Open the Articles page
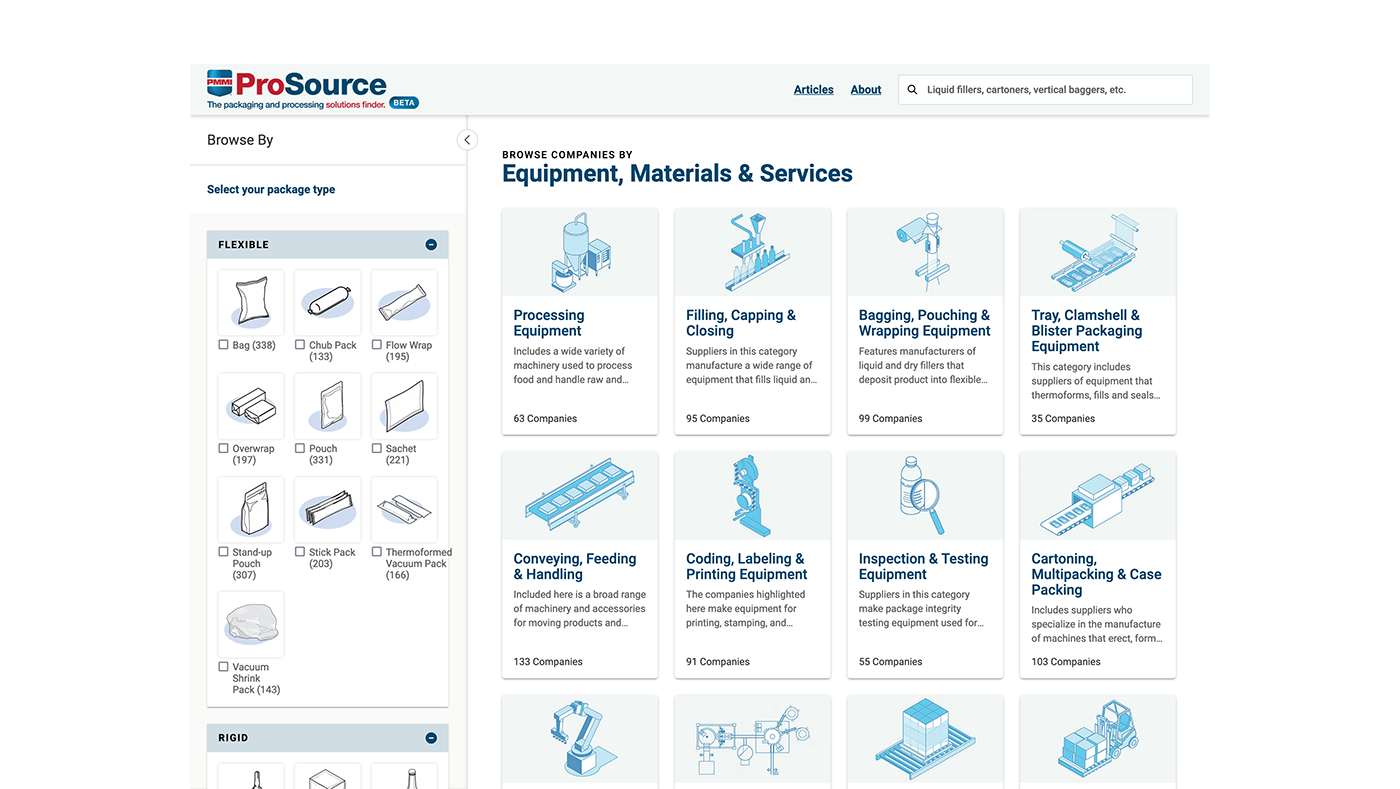The width and height of the screenshot is (1400, 789). [813, 90]
